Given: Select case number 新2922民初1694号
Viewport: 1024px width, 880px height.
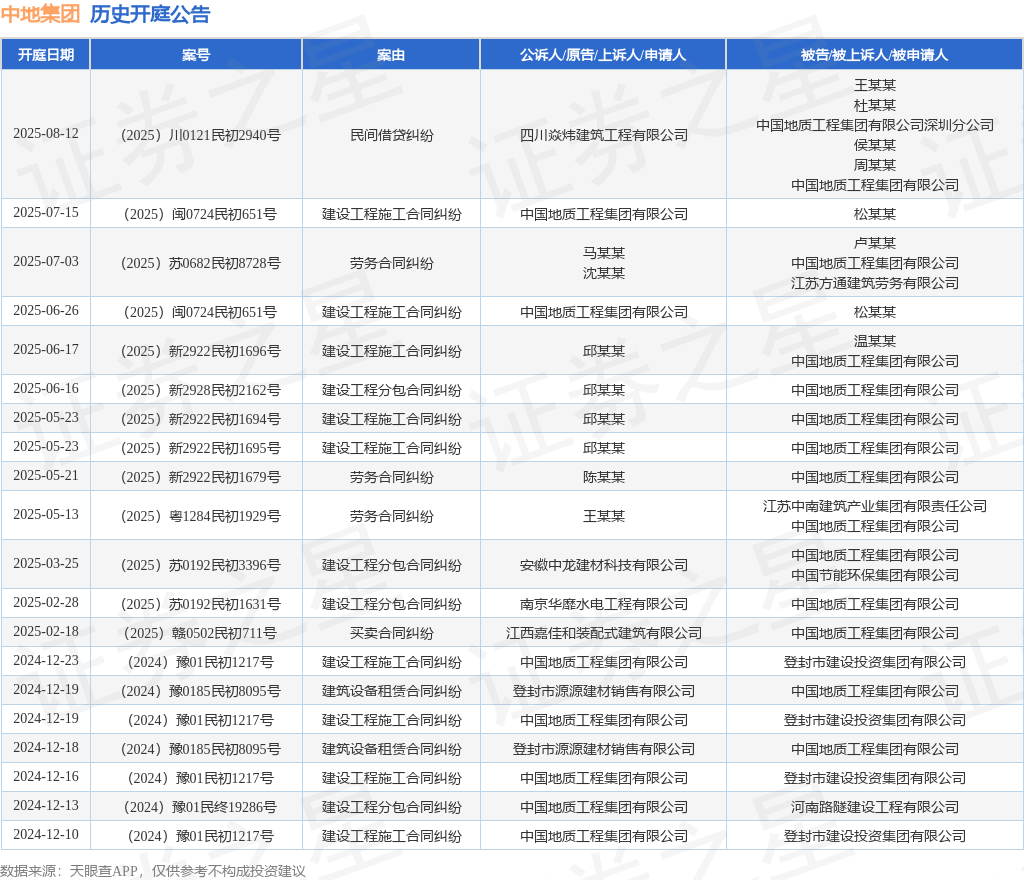Looking at the screenshot, I should click(x=200, y=419).
